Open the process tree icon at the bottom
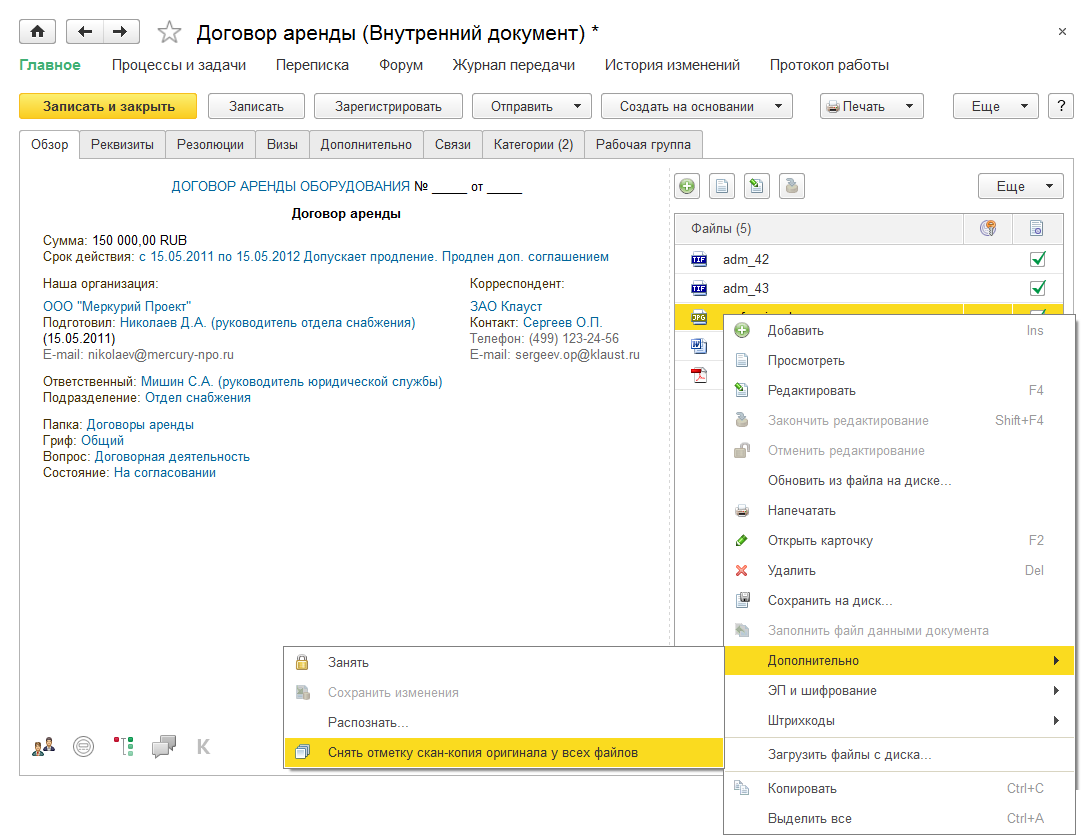Screen dimensions: 1084x835 123,747
